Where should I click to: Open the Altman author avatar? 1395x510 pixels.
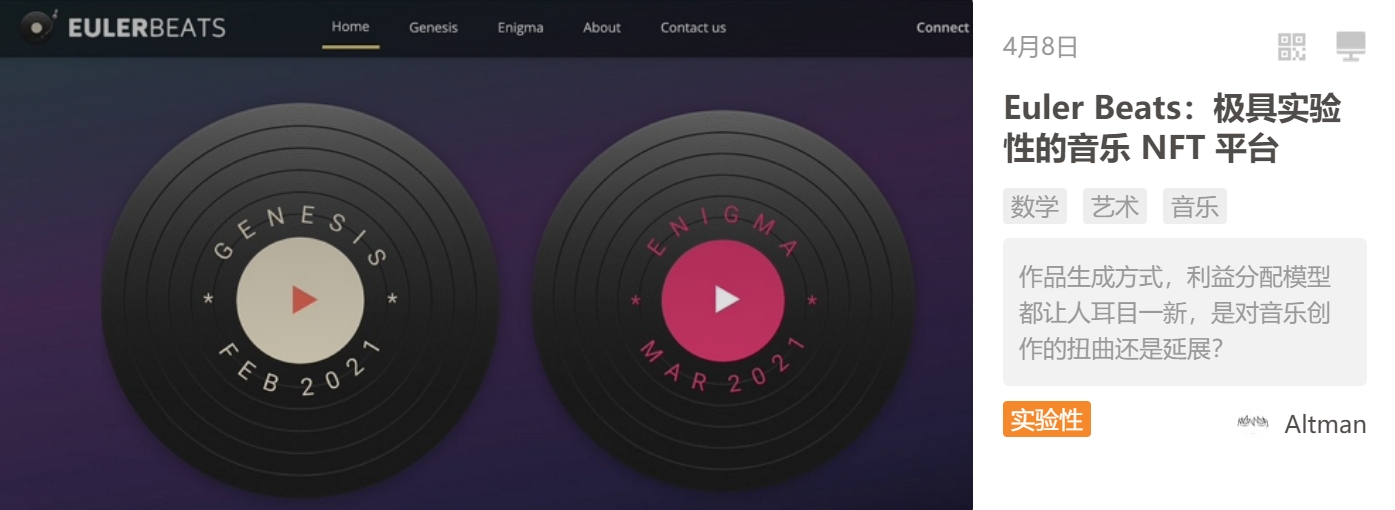[x=1253, y=423]
